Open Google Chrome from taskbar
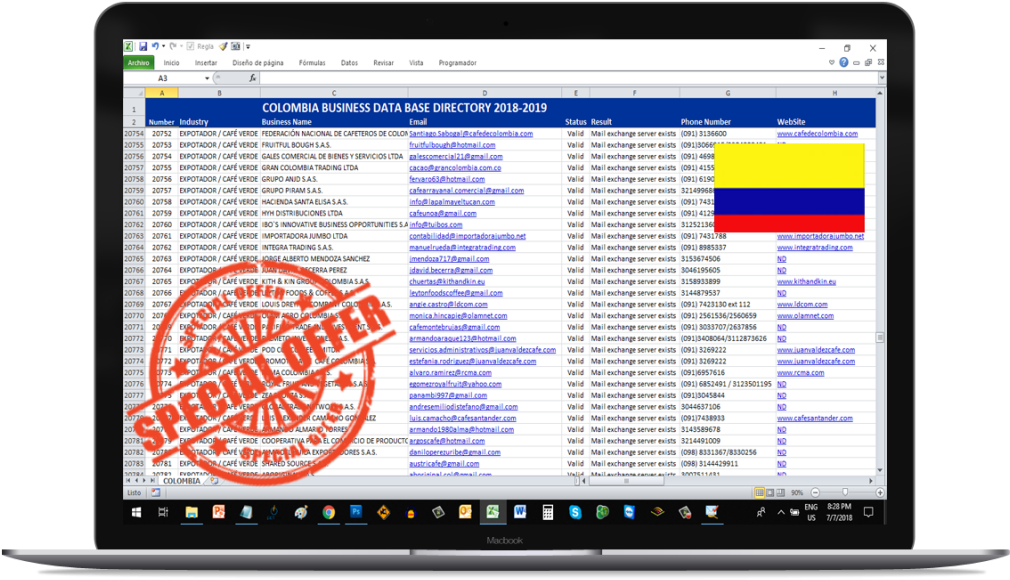 [x=329, y=512]
